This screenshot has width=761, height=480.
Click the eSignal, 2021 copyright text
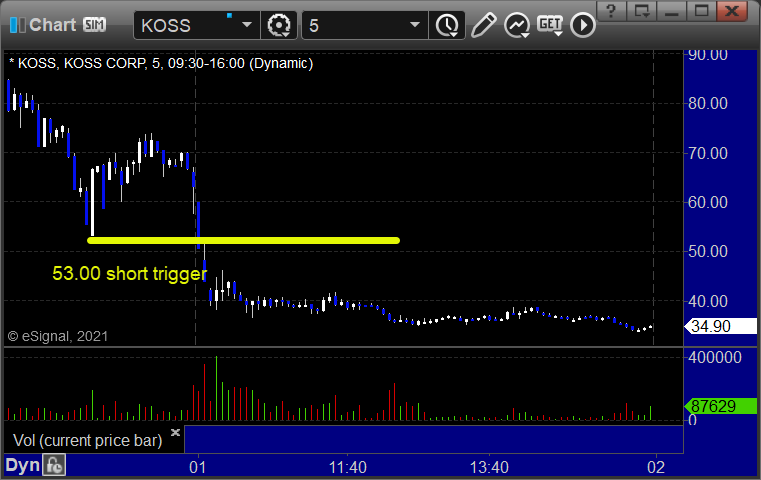(58, 336)
